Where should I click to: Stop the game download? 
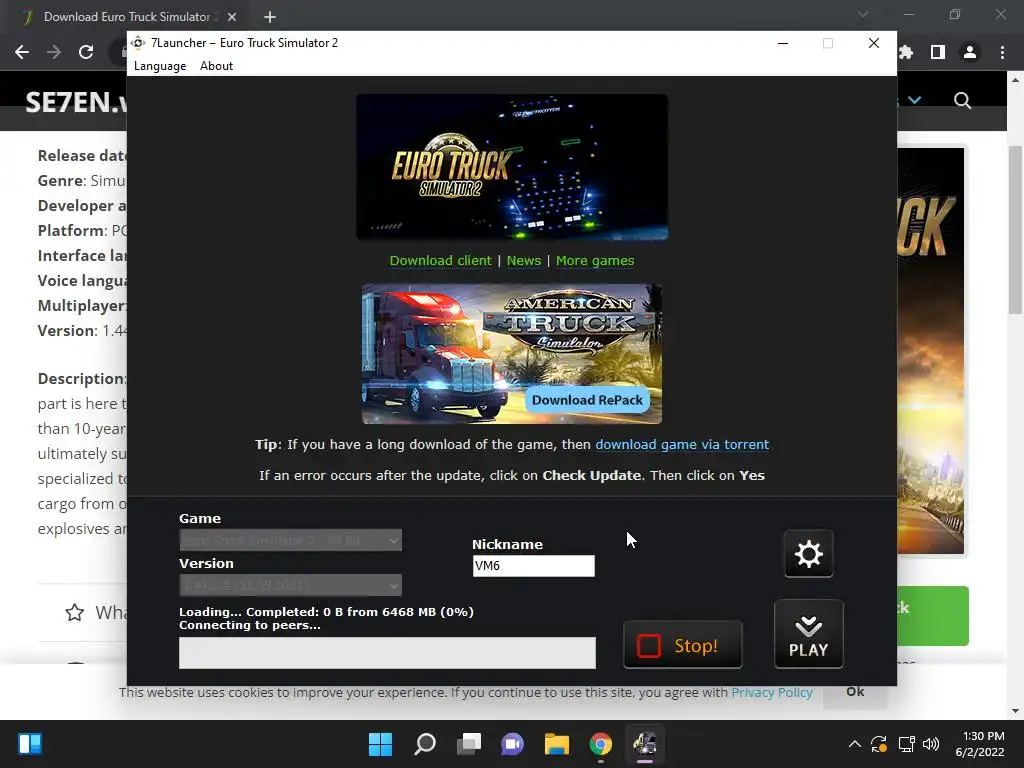pyautogui.click(x=682, y=645)
